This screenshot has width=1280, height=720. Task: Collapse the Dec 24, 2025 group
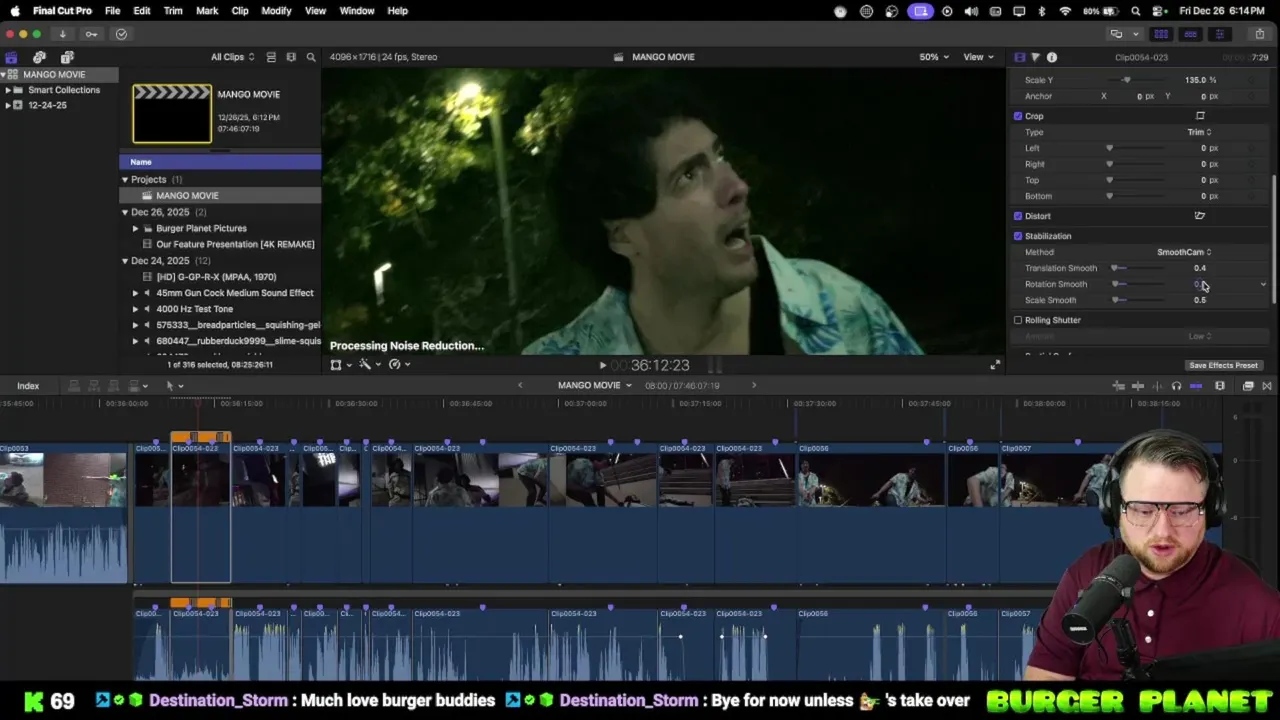125,261
